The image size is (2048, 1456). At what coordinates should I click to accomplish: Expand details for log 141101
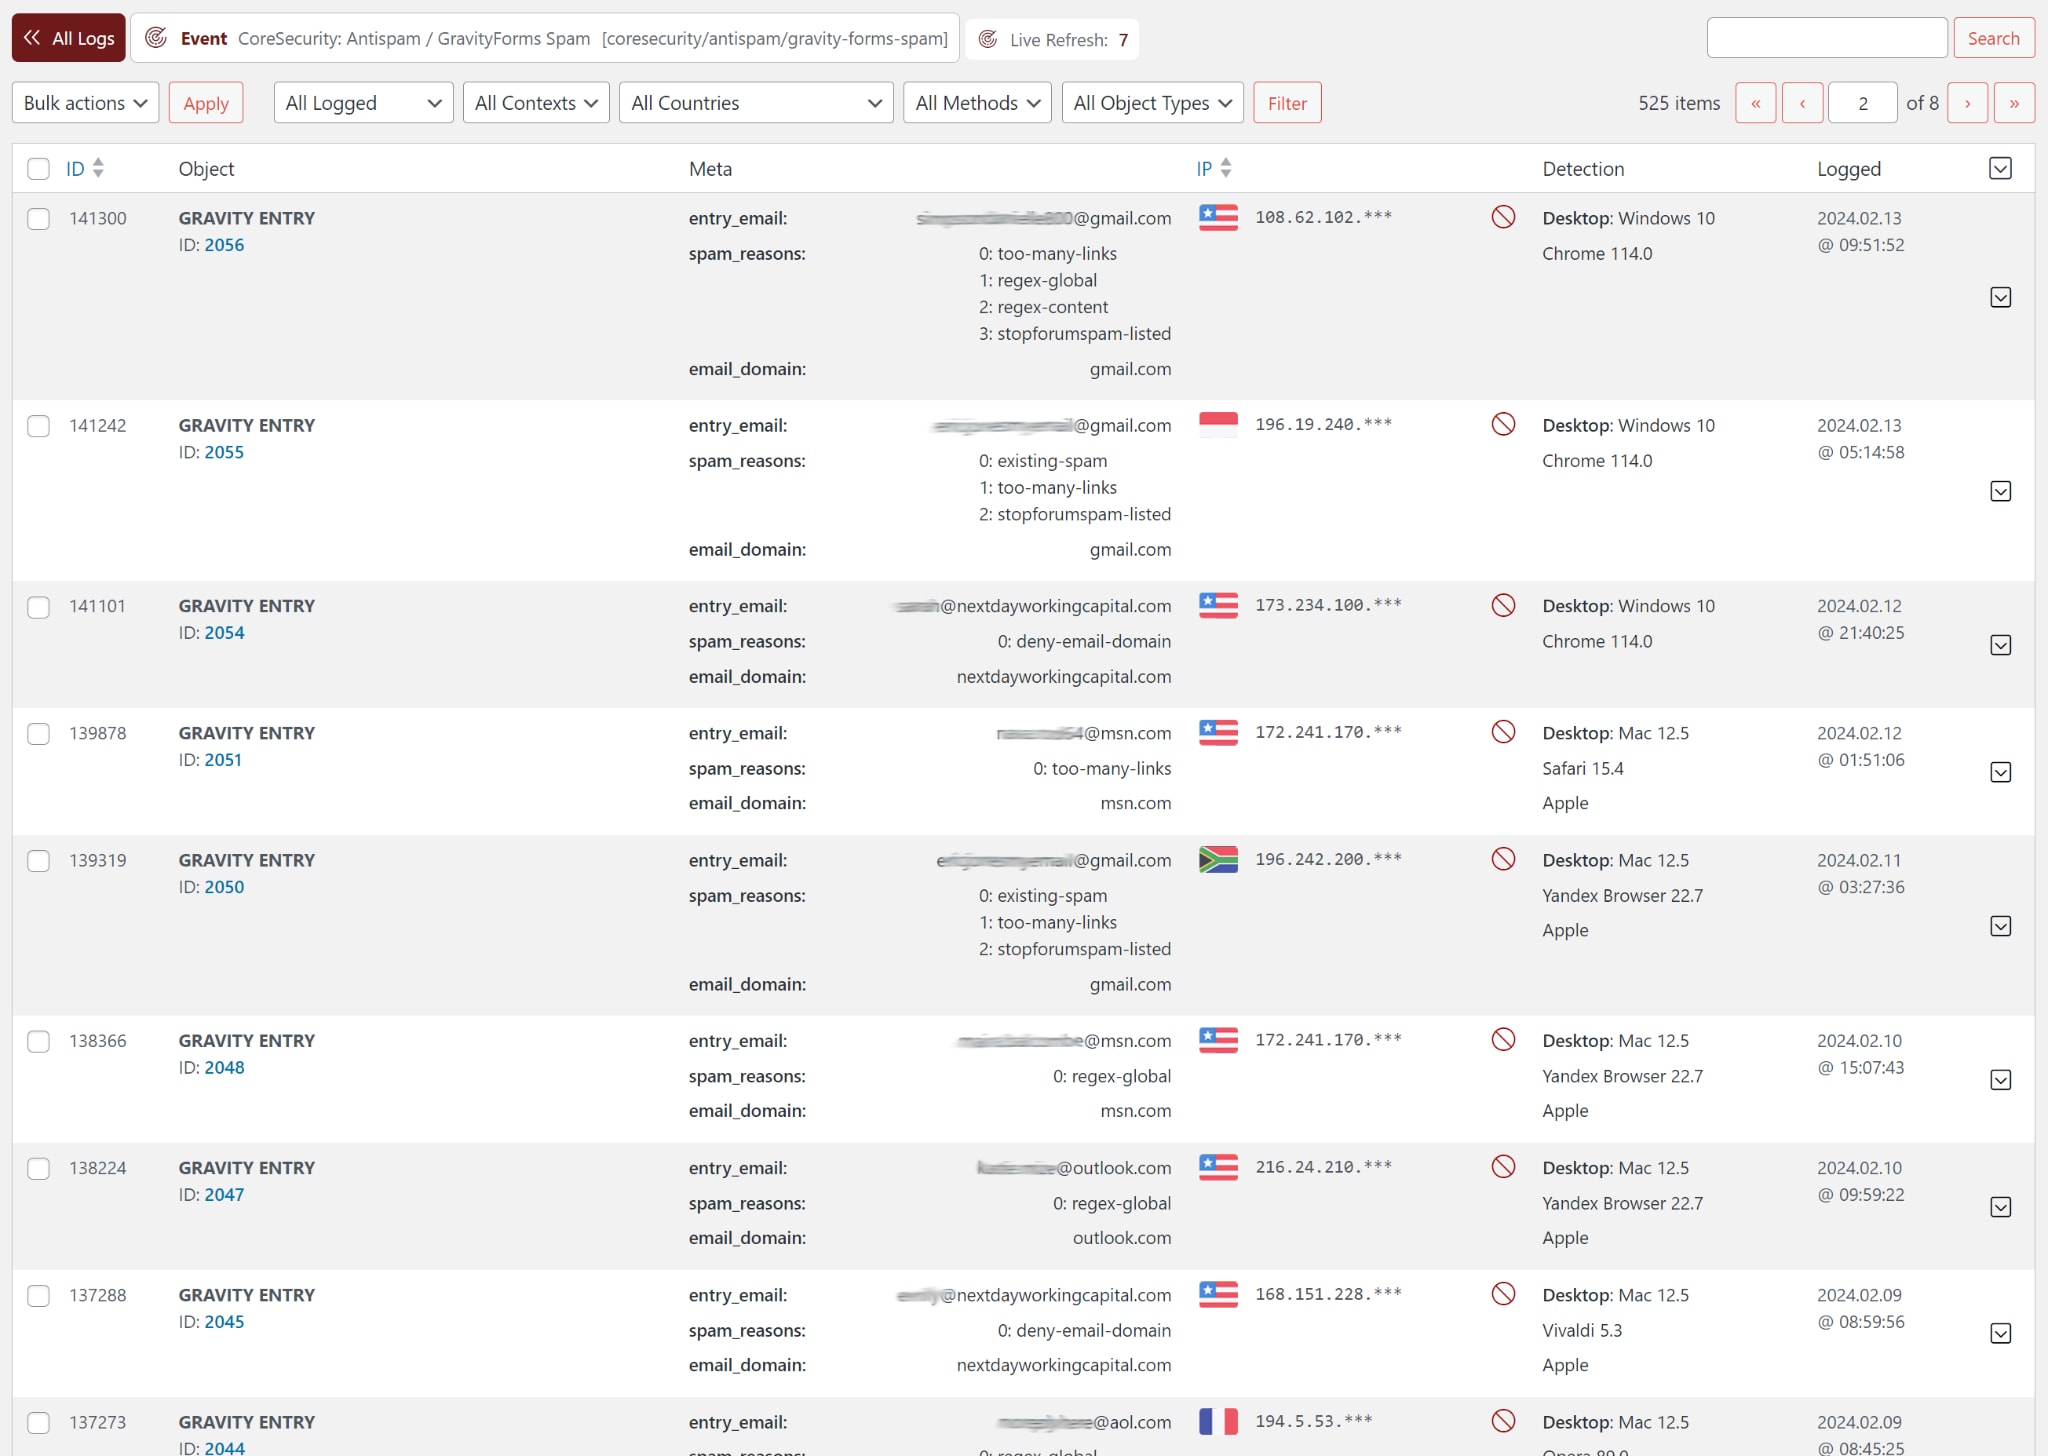(x=2001, y=645)
